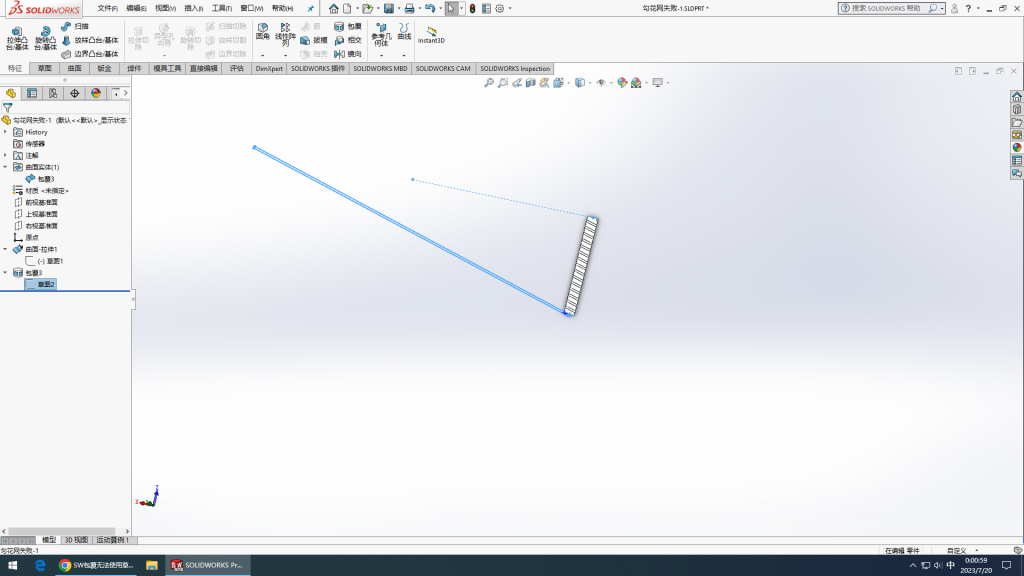Open the Appearances ball in right task pane

[1017, 147]
